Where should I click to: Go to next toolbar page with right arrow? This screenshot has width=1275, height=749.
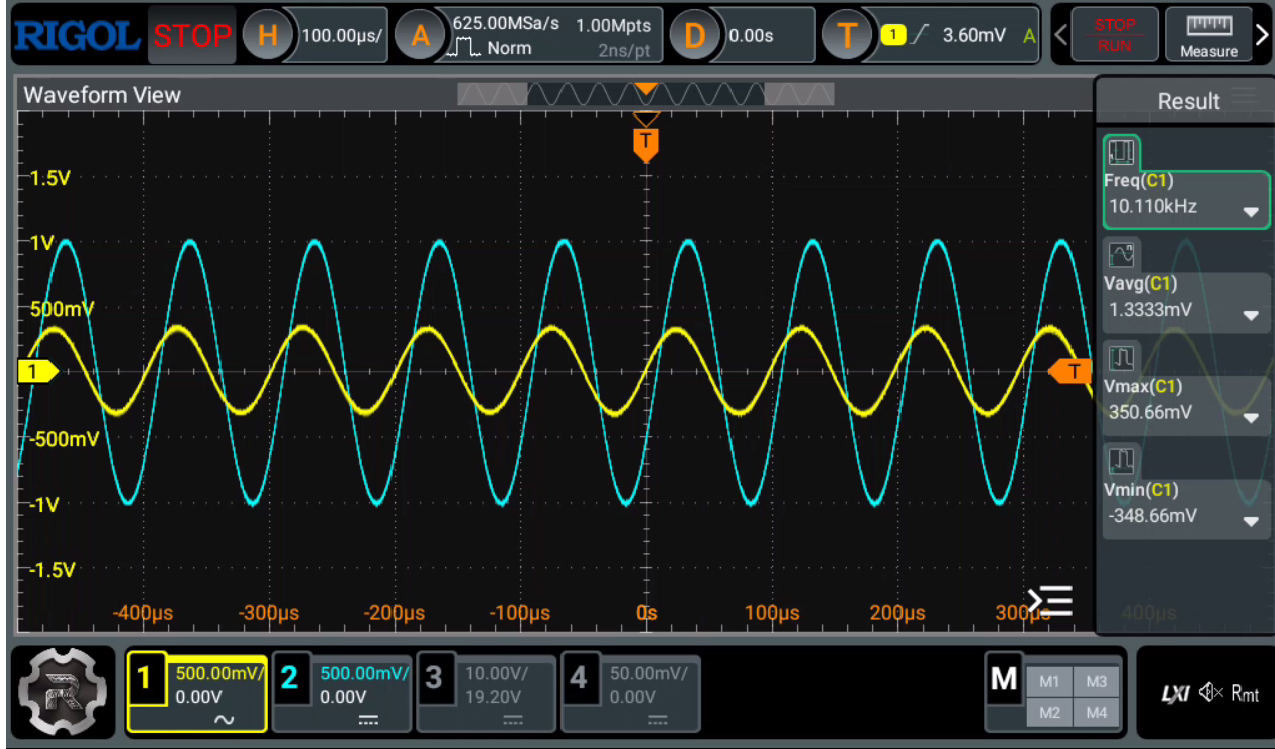[1261, 36]
